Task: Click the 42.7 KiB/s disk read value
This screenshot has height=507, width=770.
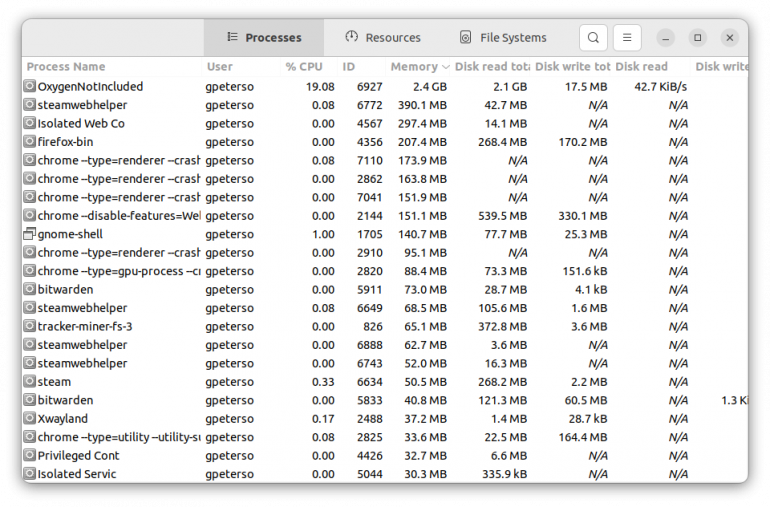Action: pos(660,87)
